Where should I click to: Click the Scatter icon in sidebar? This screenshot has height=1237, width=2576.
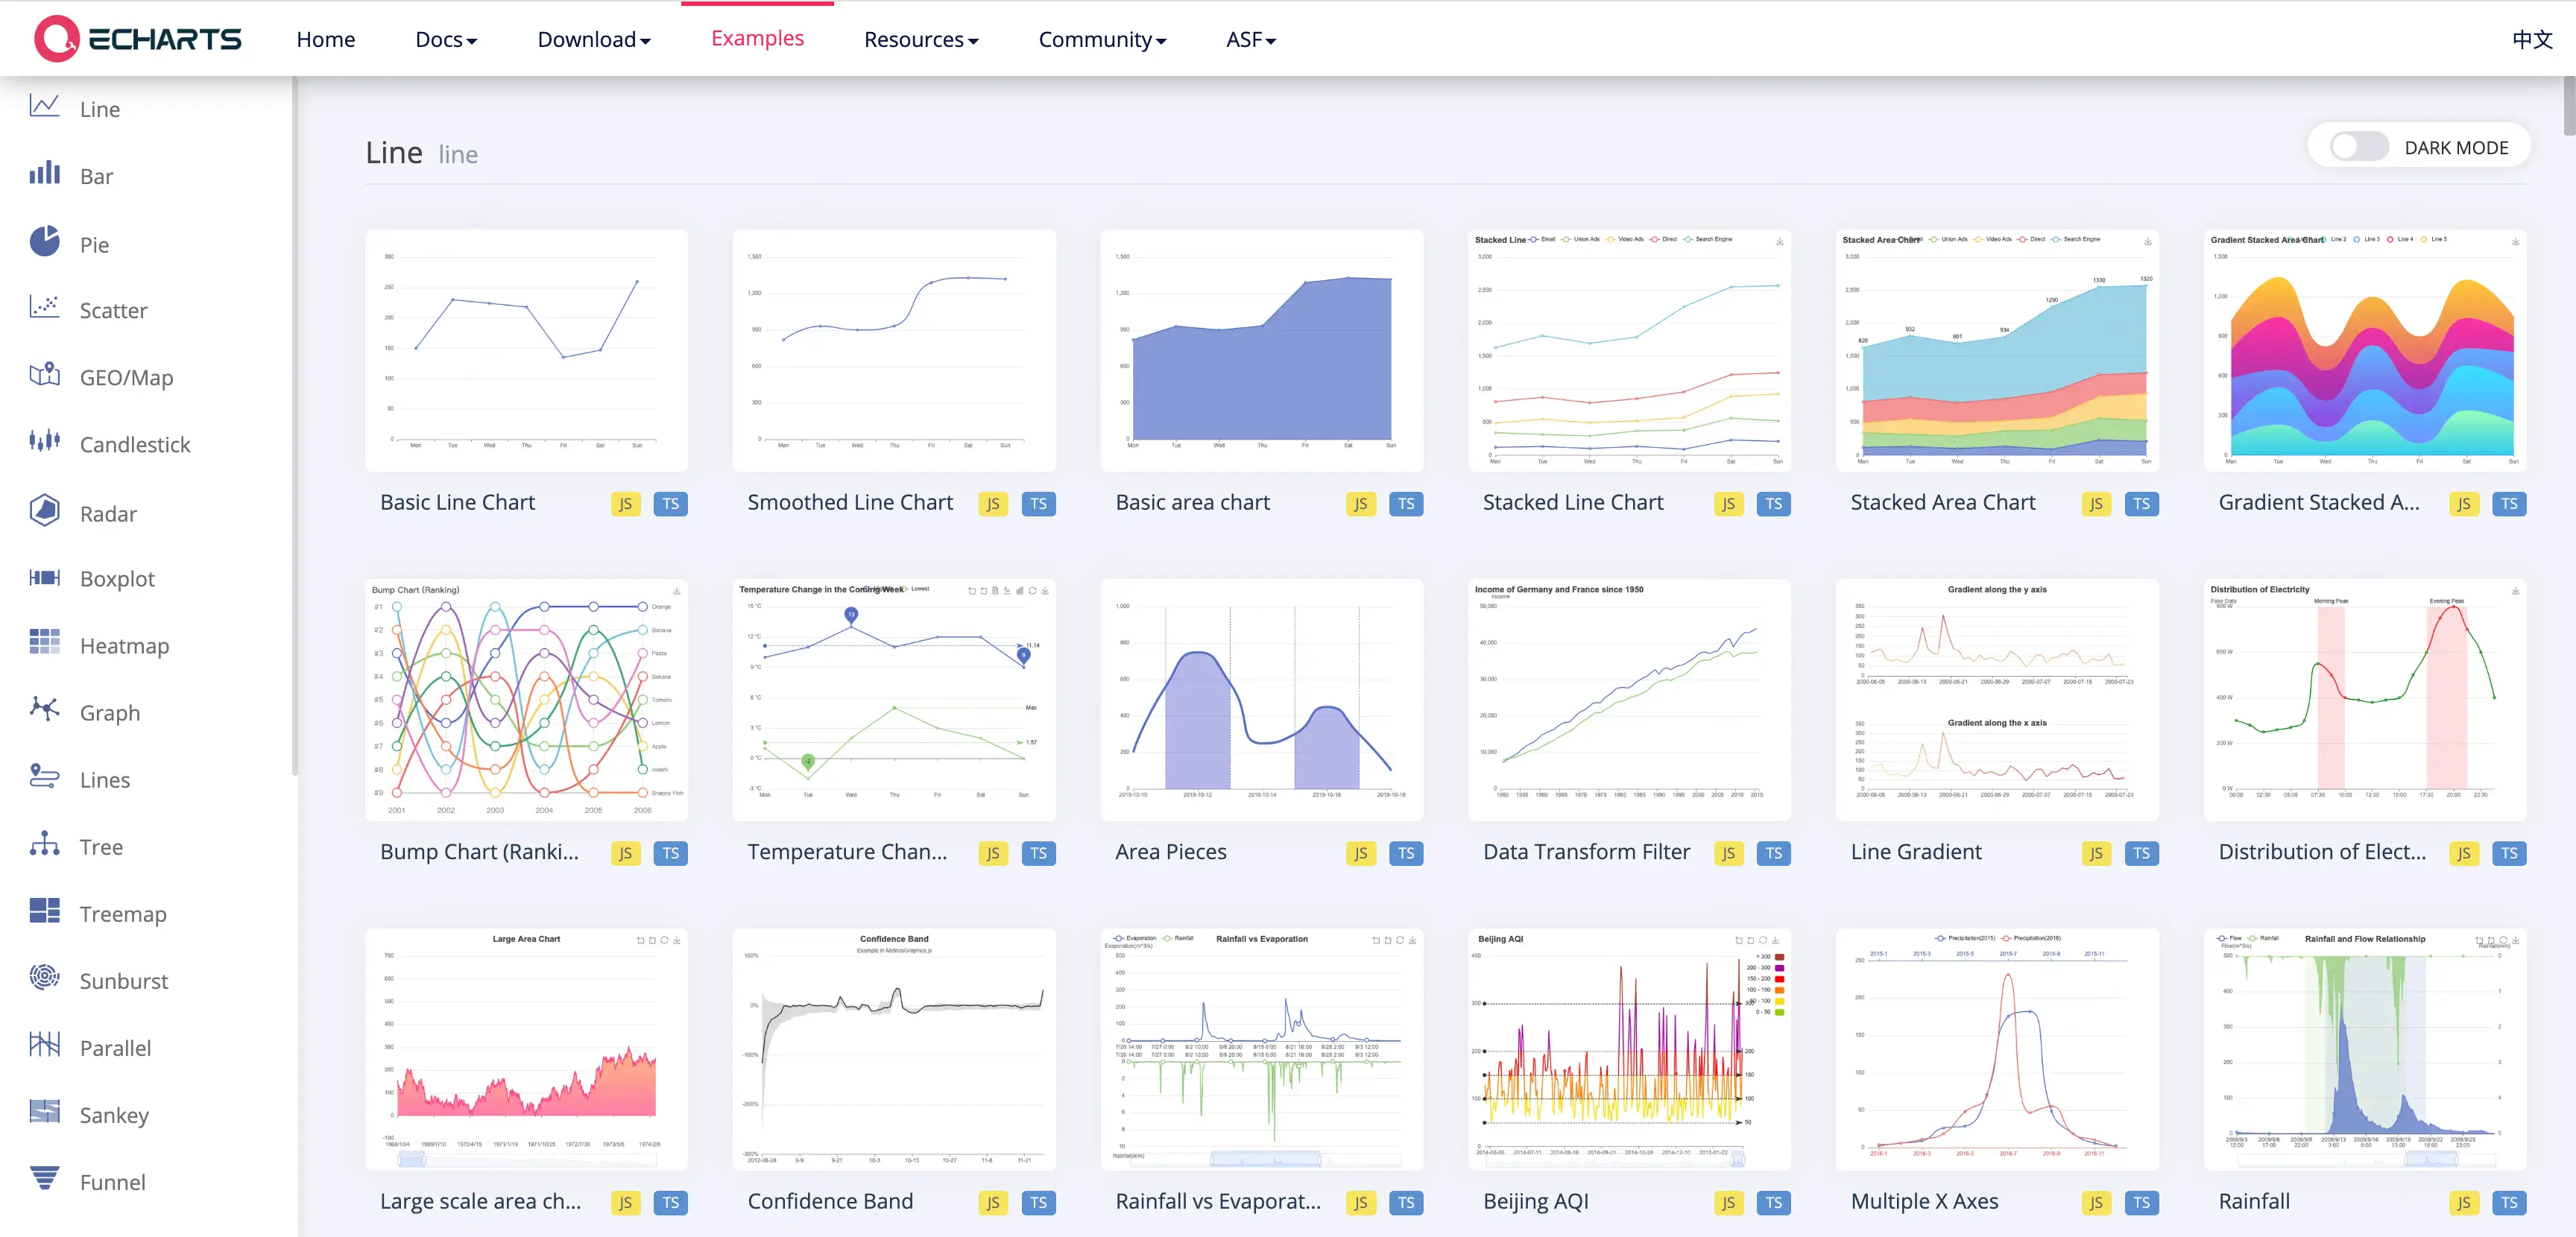(44, 307)
